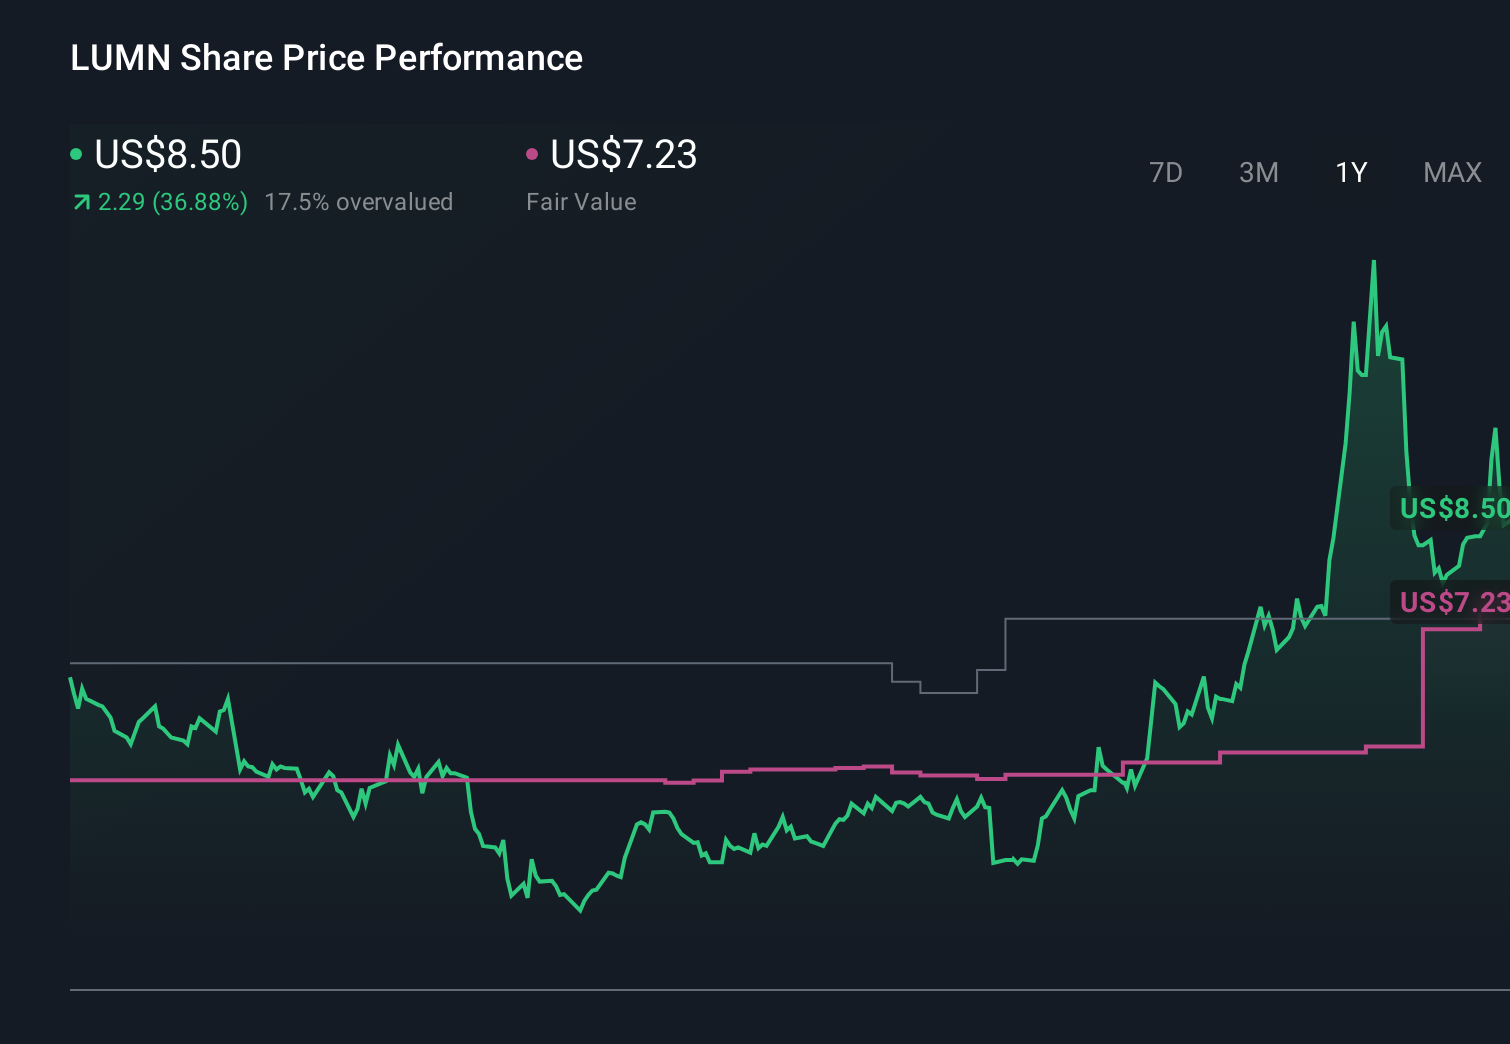Expand the Fair Value details
The height and width of the screenshot is (1044, 1510).
coord(581,202)
